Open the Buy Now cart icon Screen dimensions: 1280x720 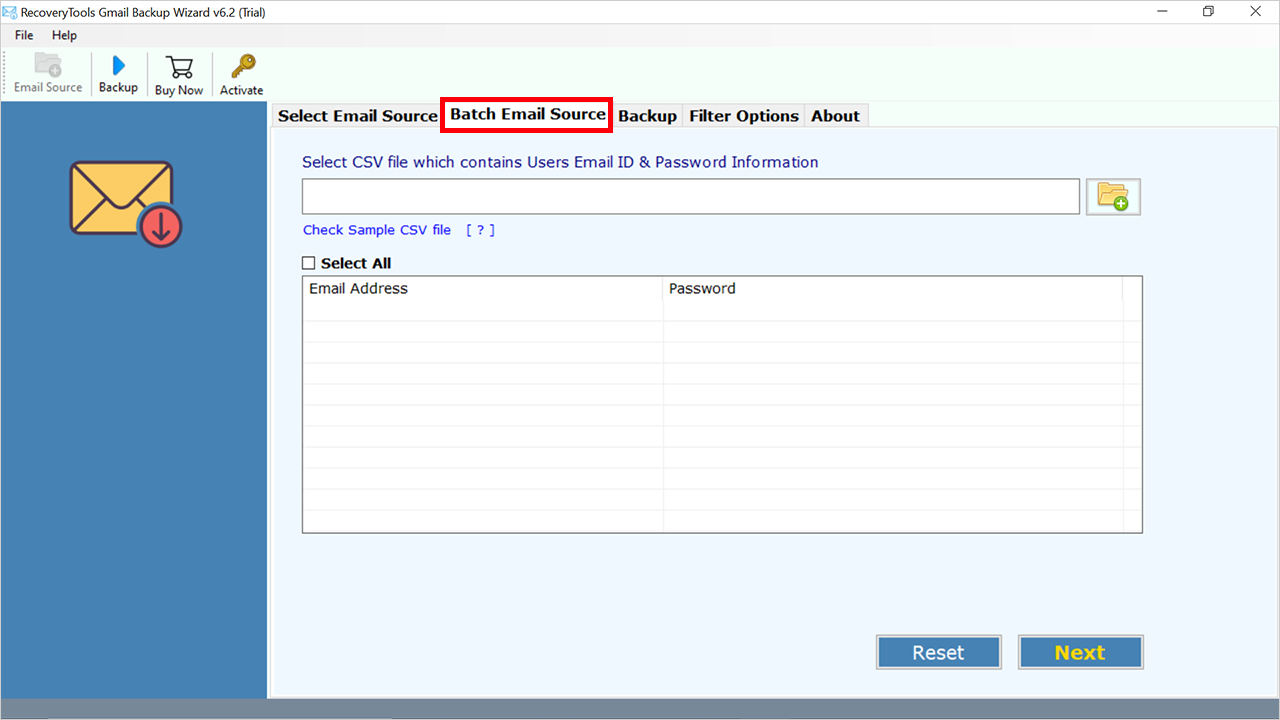pos(179,74)
